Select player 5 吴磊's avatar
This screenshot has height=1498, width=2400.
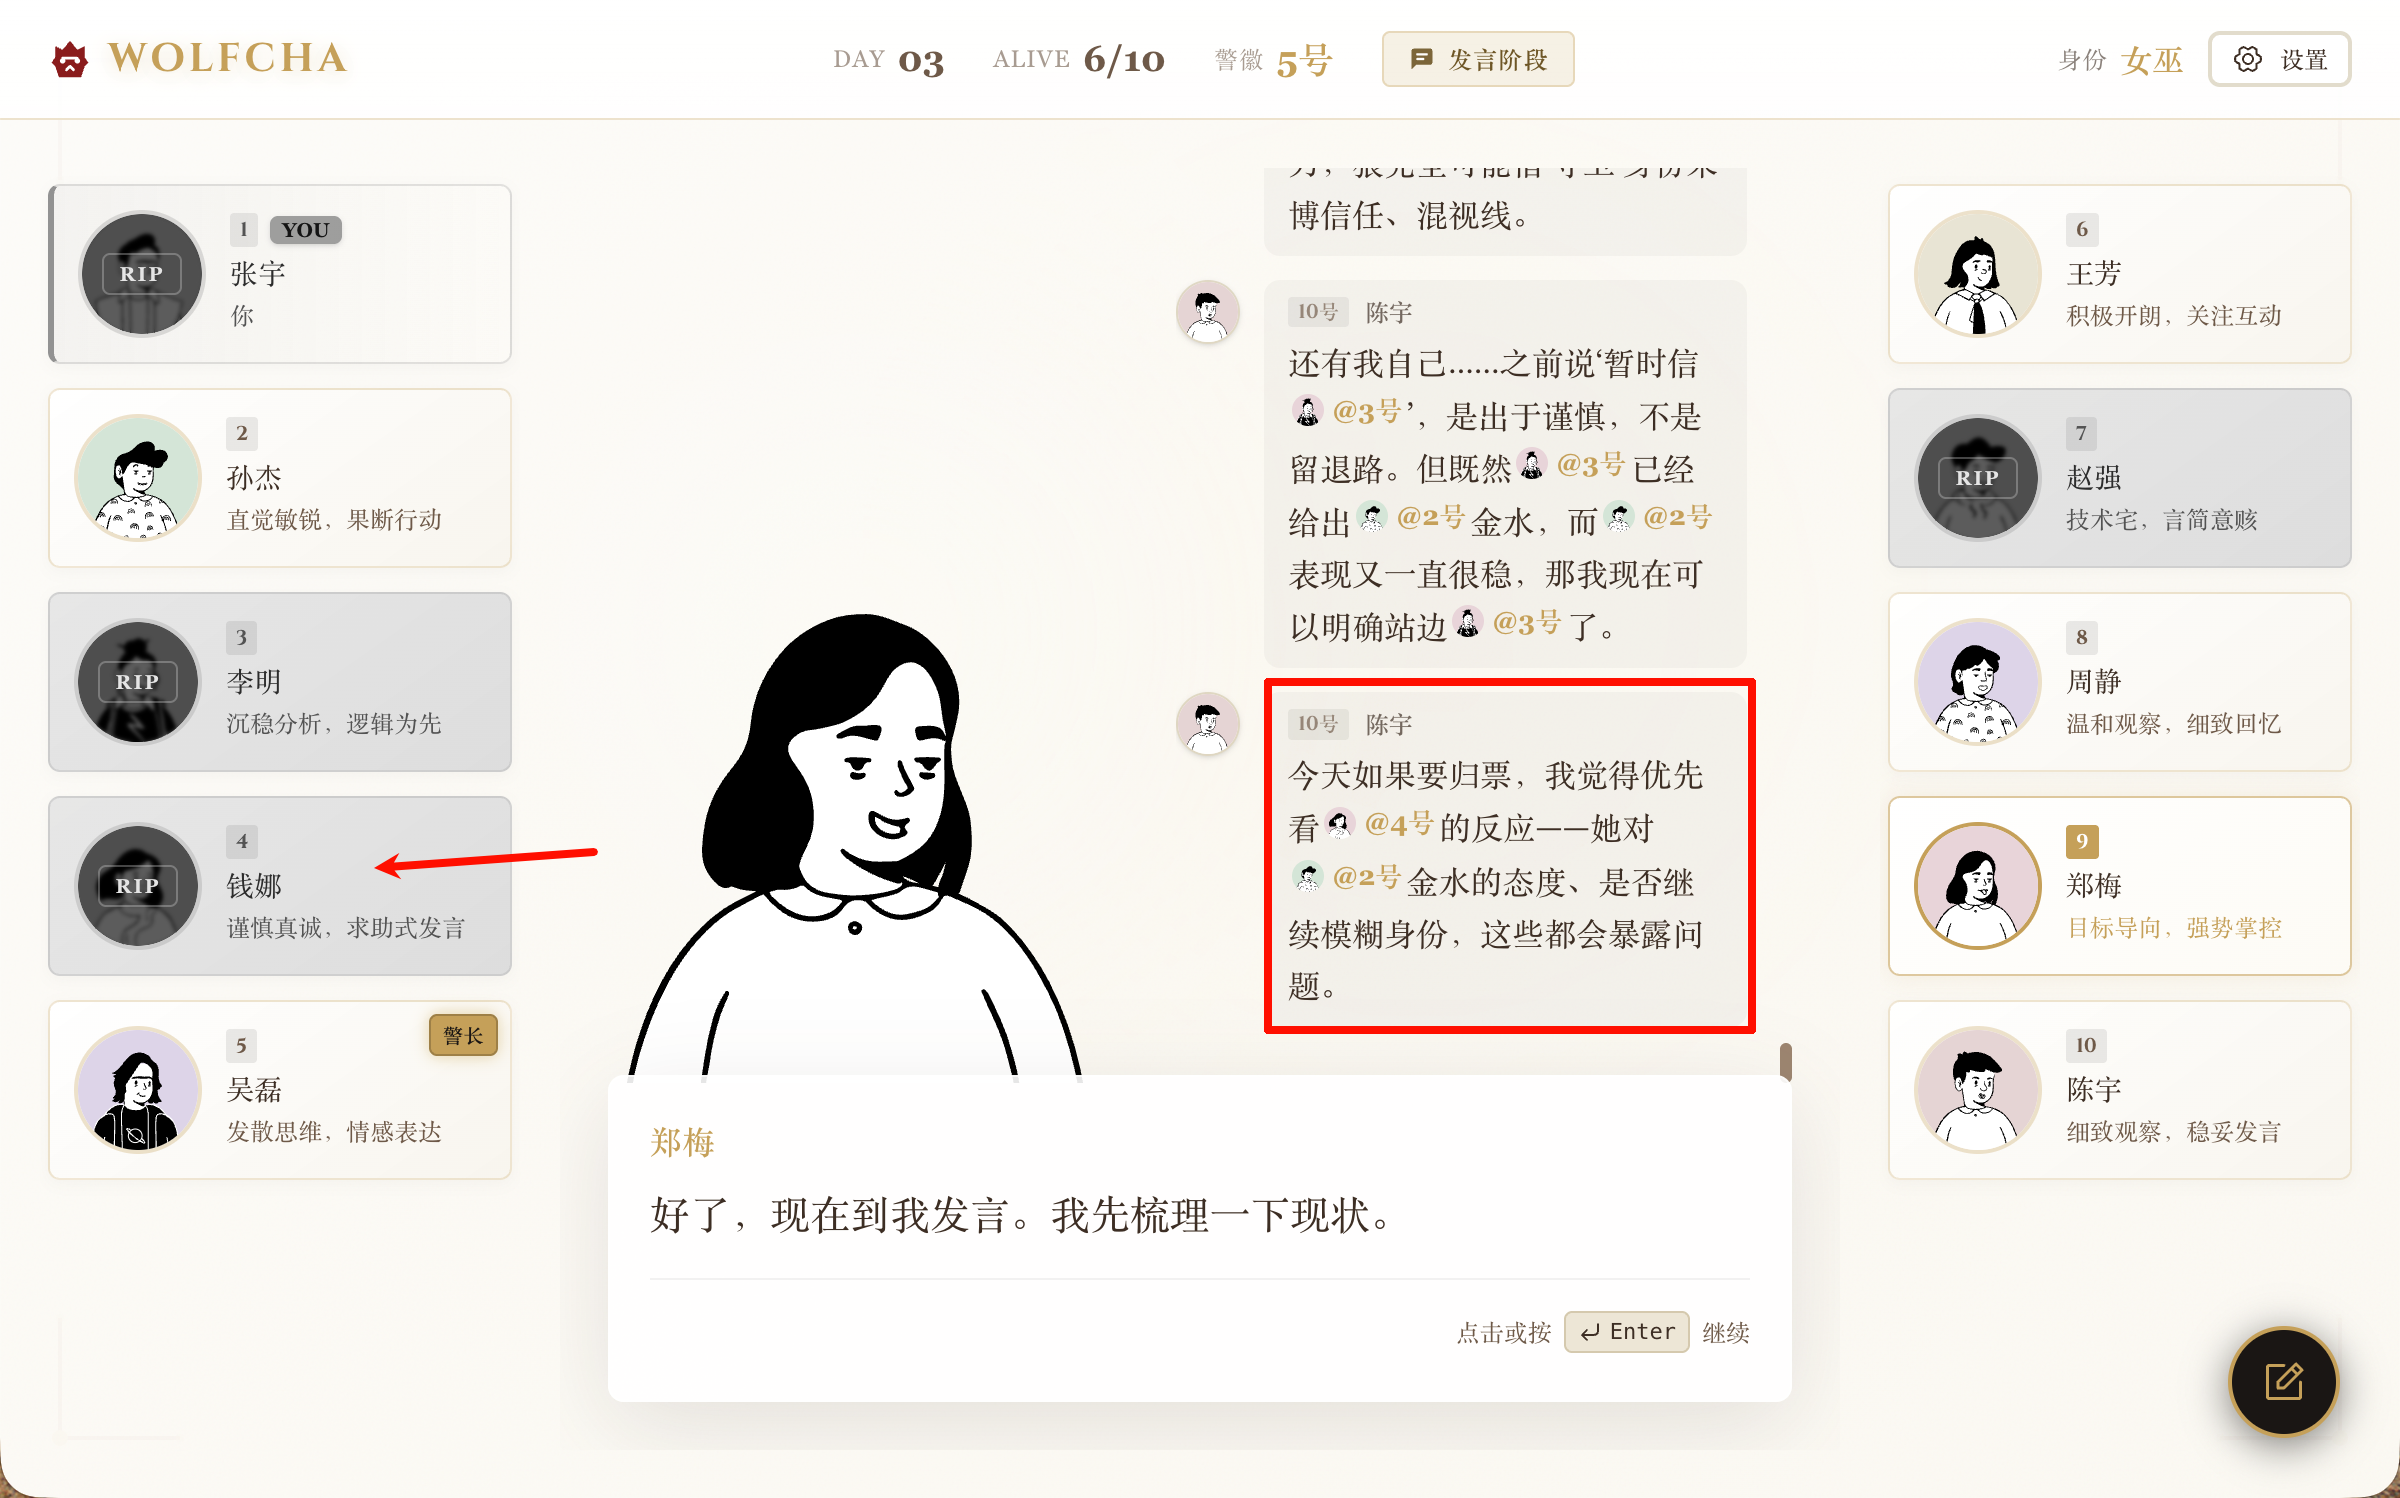point(139,1090)
